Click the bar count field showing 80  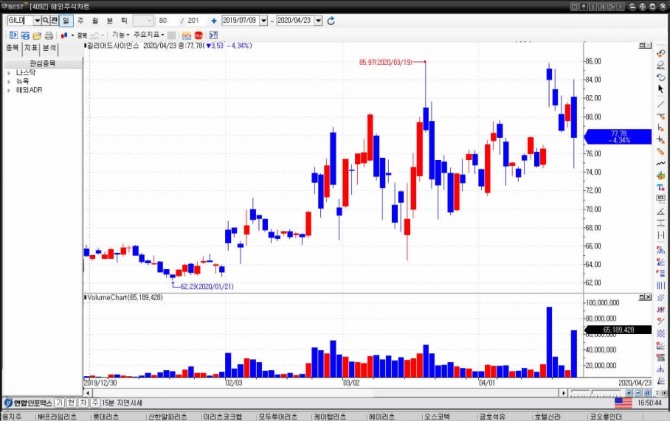[166, 21]
